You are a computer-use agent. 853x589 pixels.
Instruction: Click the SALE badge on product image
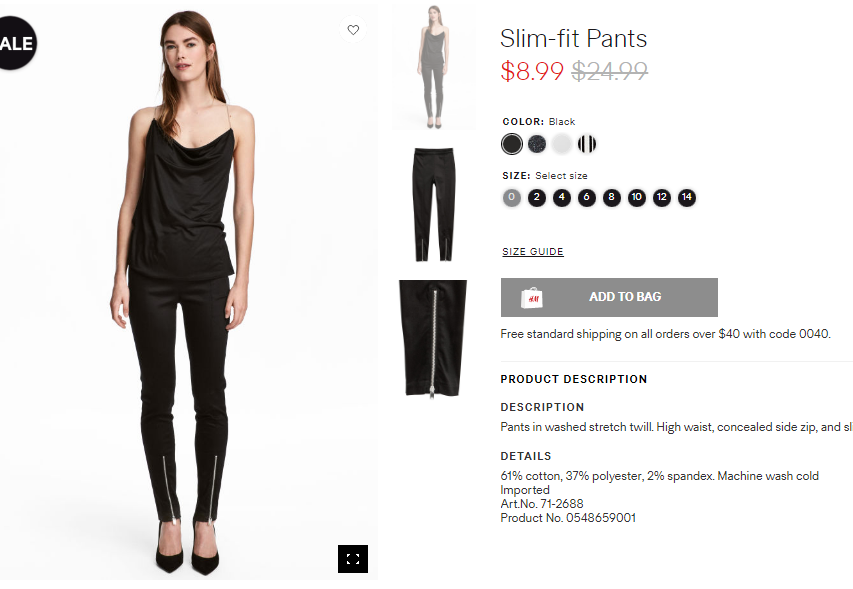pos(16,43)
